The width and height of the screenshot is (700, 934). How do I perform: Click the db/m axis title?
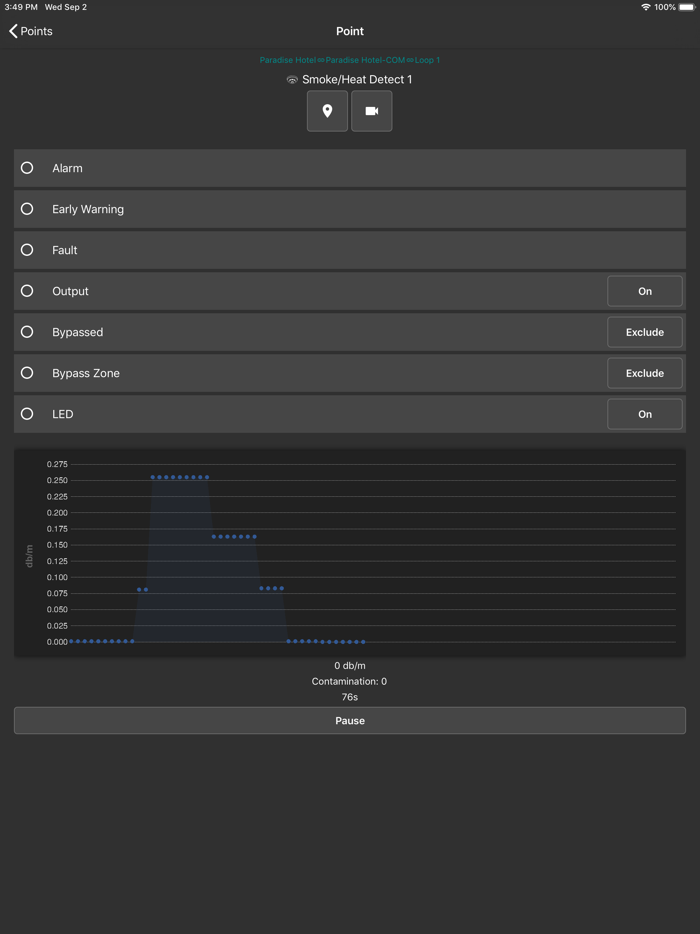click(30, 555)
